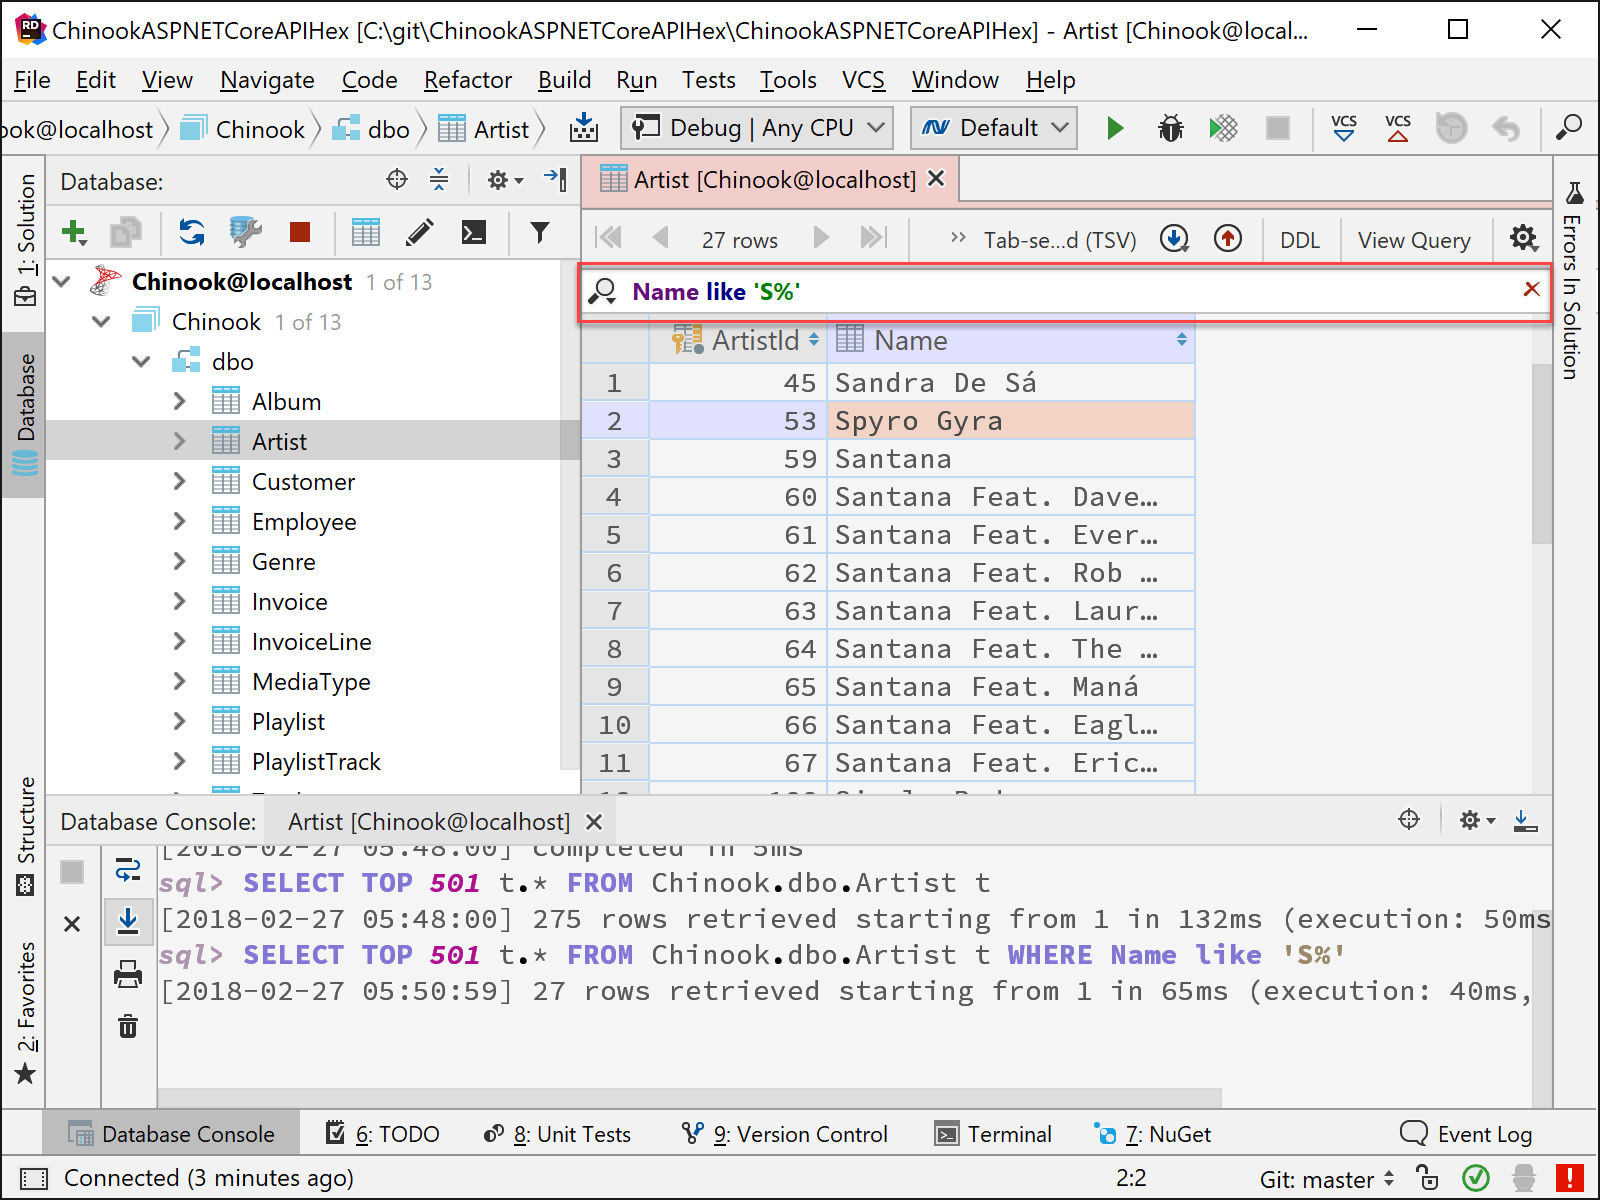Add a new data source with plus icon
Viewport: 1600px width, 1200px height.
(74, 233)
